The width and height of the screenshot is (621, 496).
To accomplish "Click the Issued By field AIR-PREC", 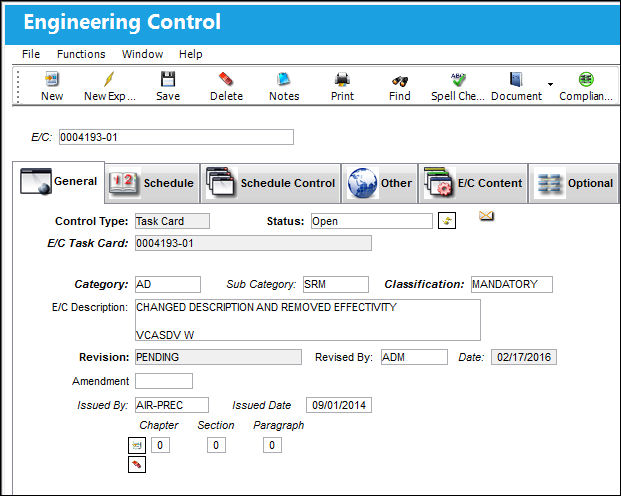I will (x=171, y=405).
